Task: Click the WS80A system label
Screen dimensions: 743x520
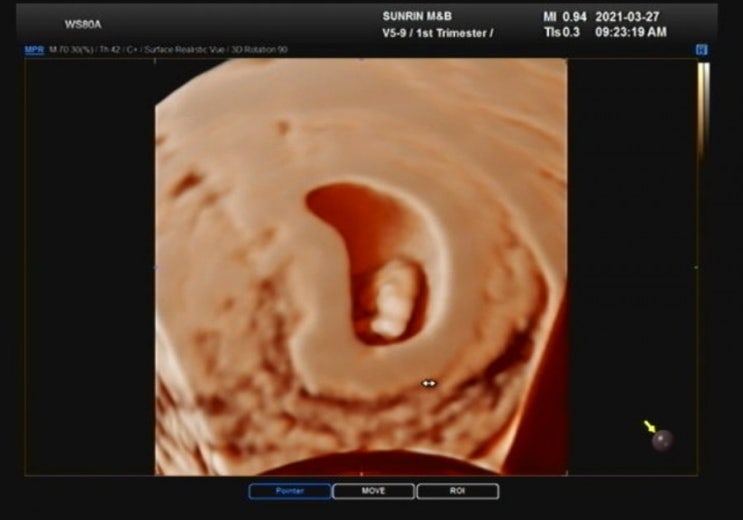Action: (x=83, y=25)
